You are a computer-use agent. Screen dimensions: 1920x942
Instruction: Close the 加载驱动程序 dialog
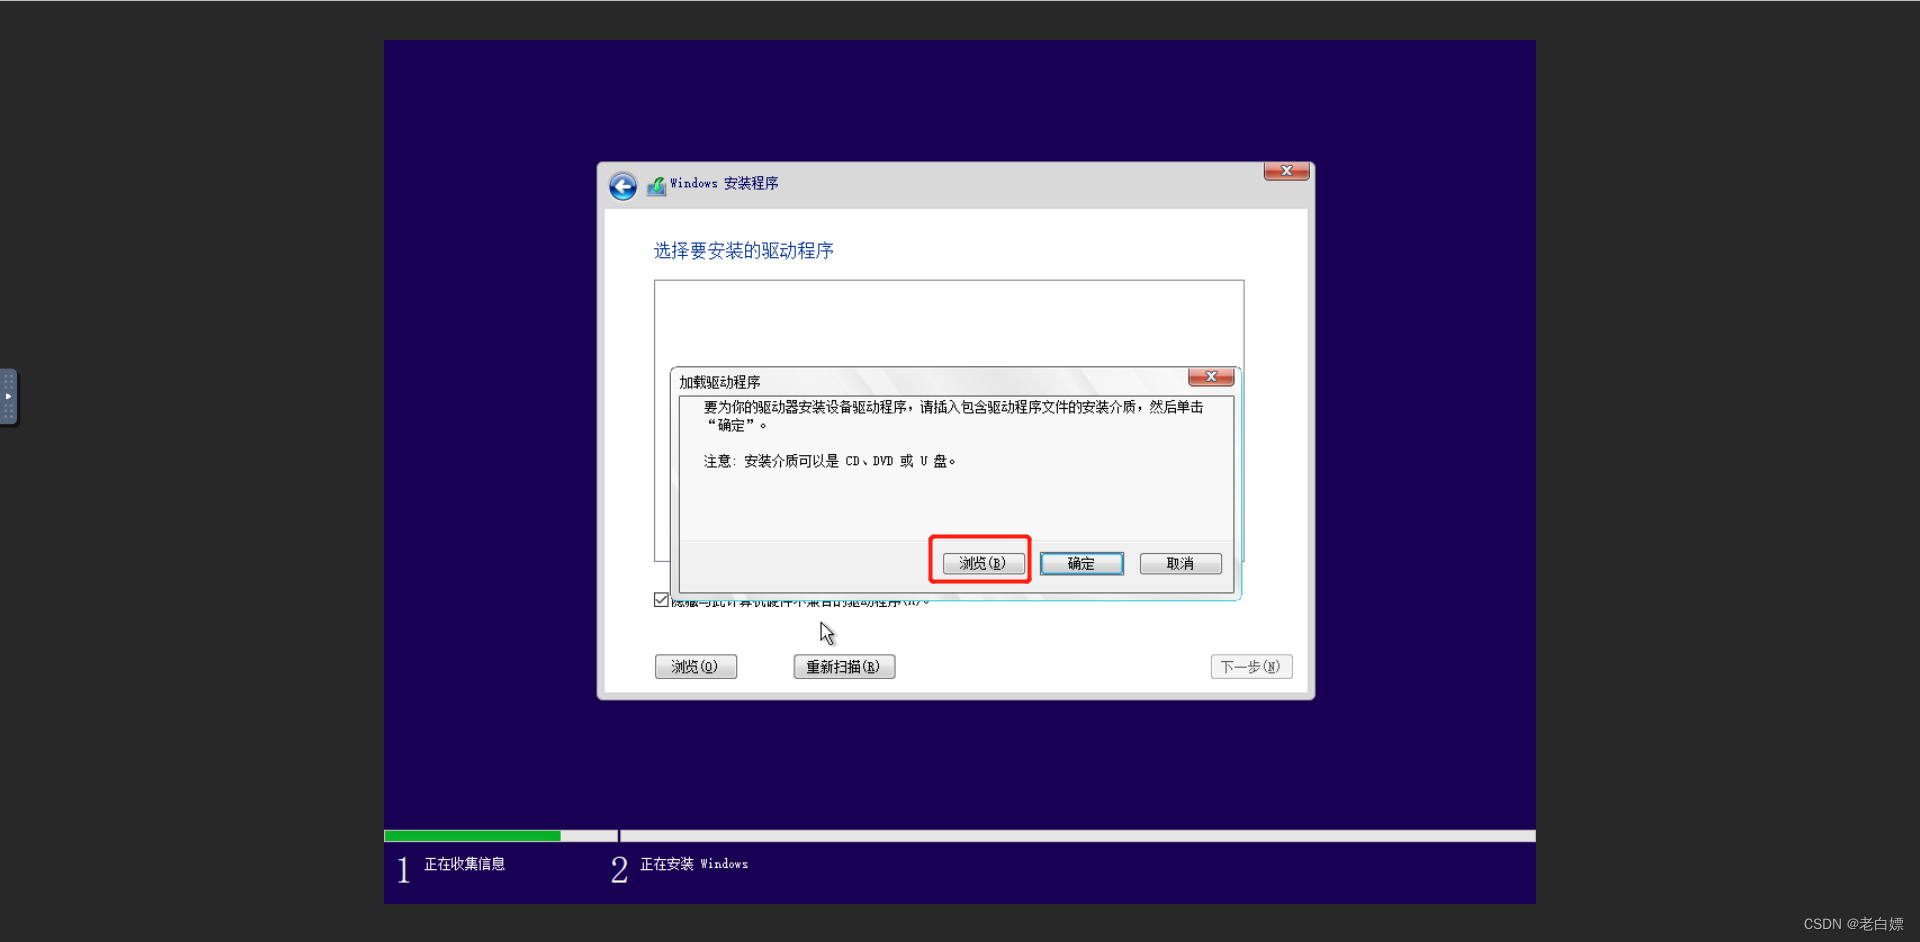click(x=1210, y=377)
